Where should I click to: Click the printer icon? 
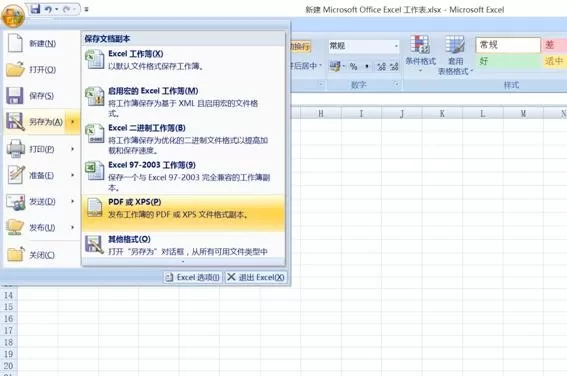(16, 148)
